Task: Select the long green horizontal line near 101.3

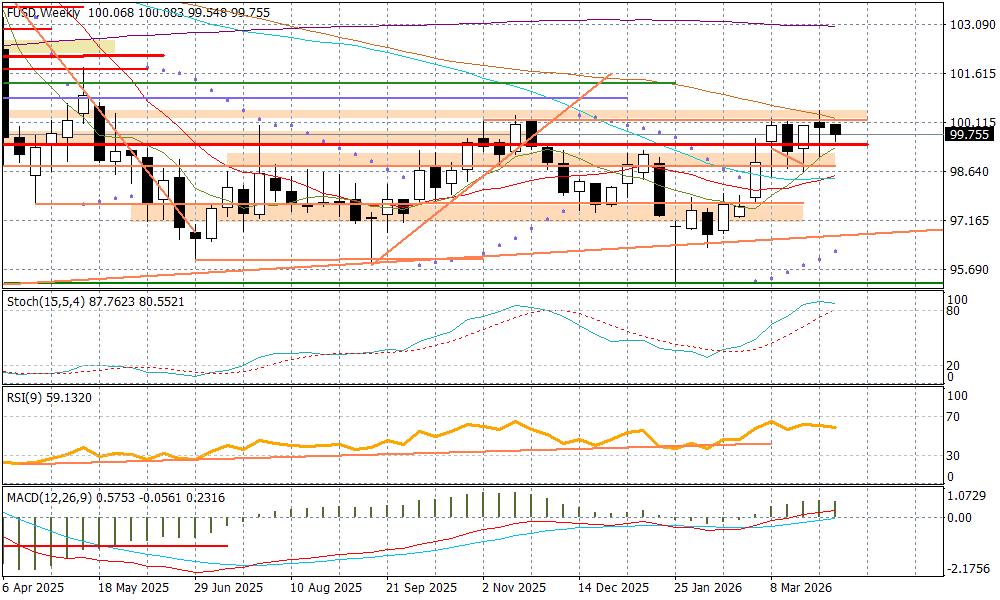Action: point(340,83)
